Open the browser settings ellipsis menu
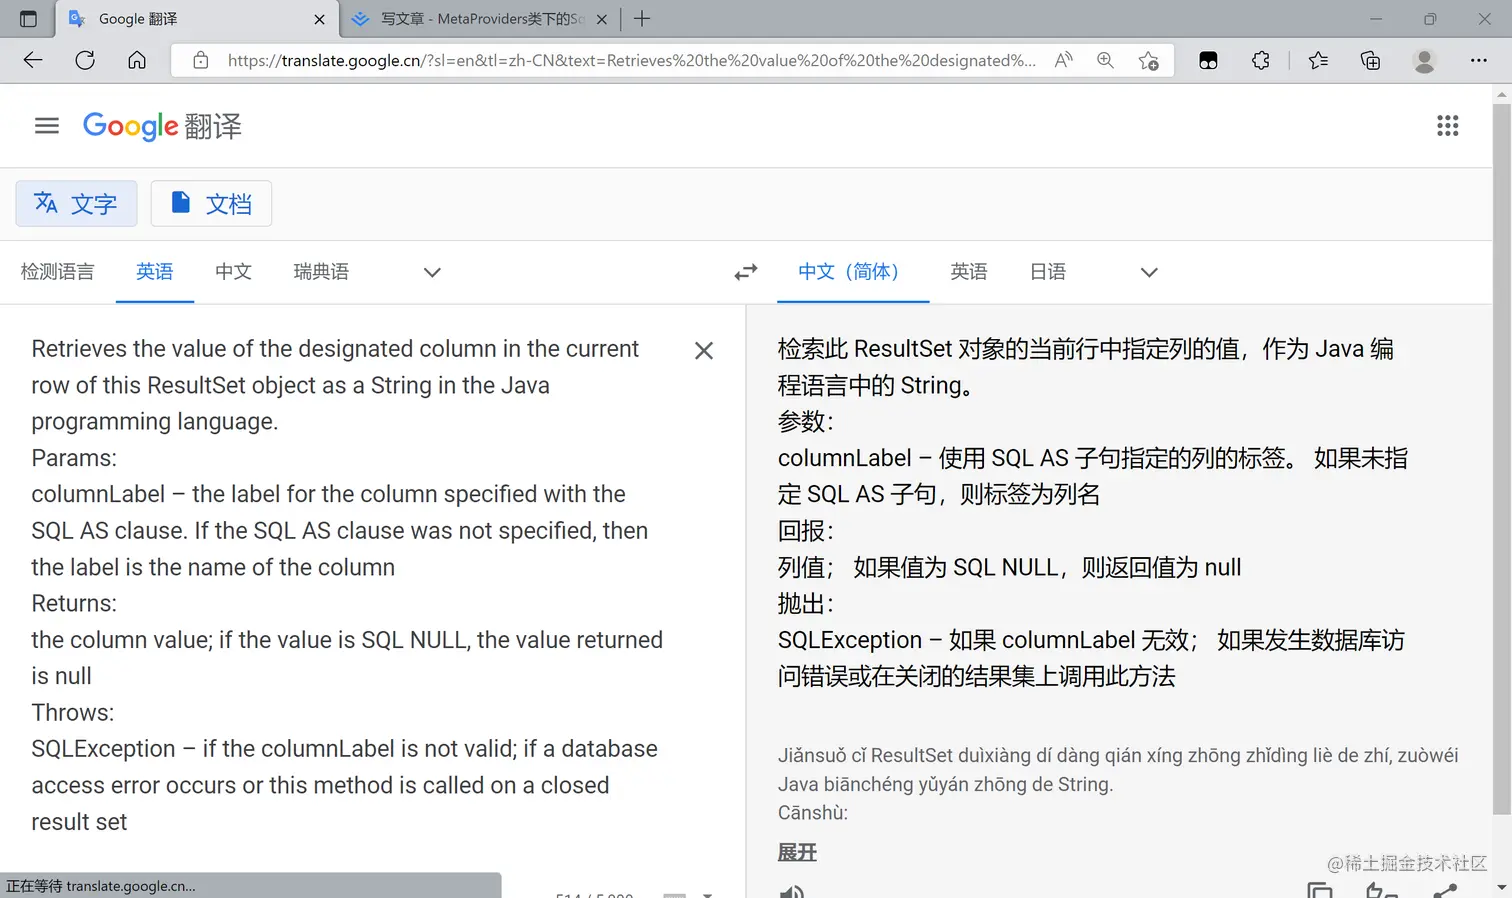Screen dimensions: 1512x898 [x=1478, y=60]
